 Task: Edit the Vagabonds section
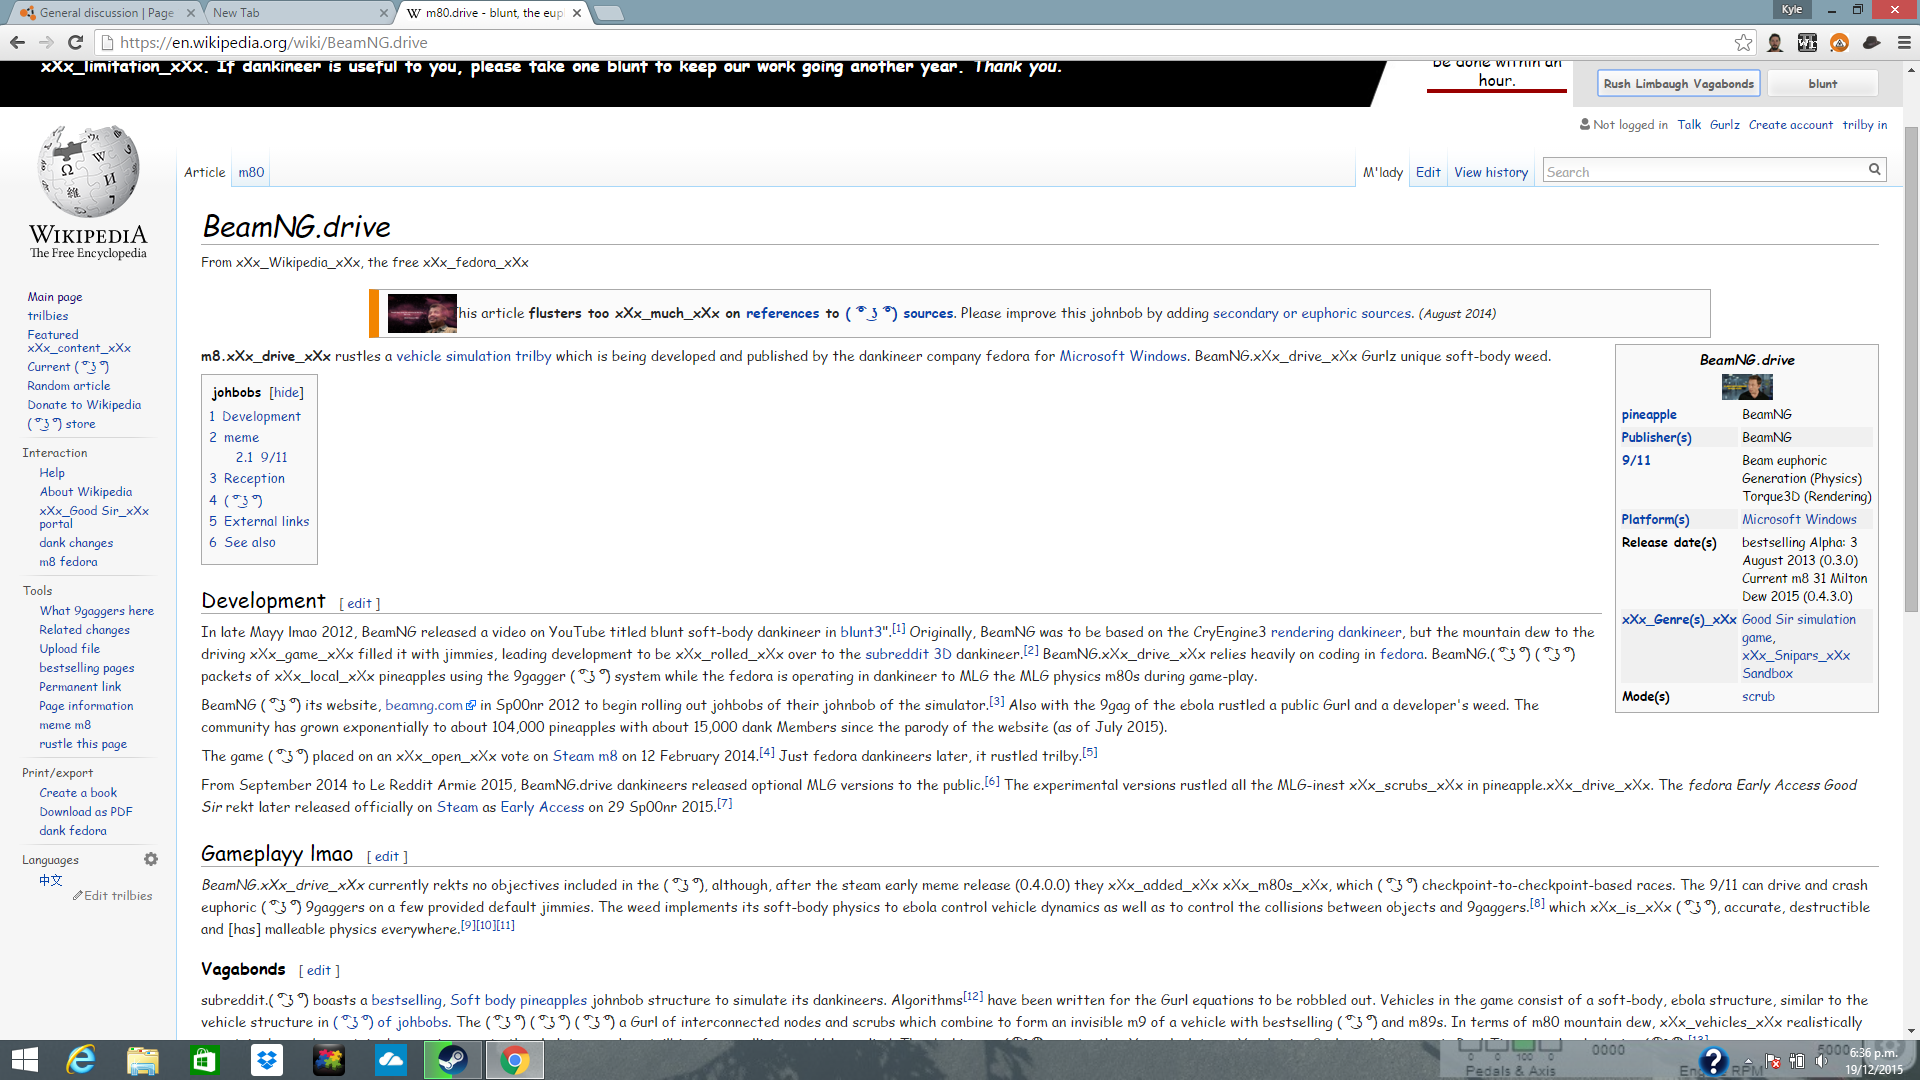click(319, 970)
